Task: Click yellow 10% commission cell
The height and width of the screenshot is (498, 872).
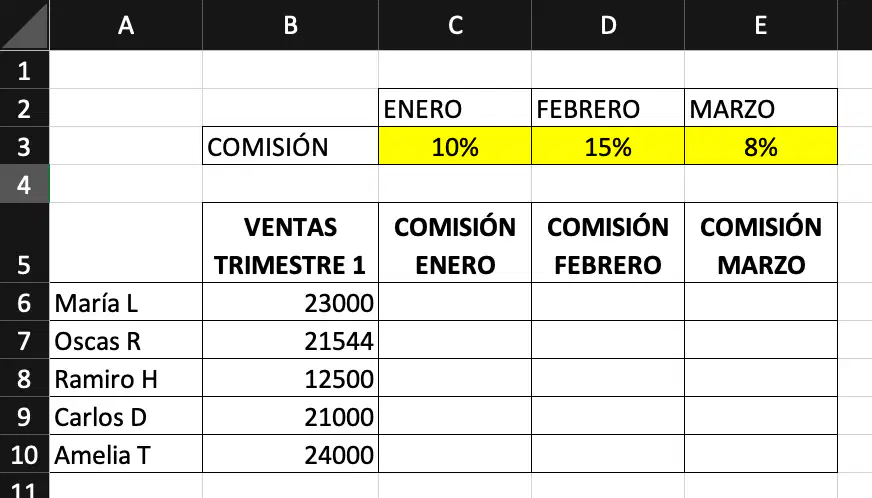Action: tap(455, 146)
